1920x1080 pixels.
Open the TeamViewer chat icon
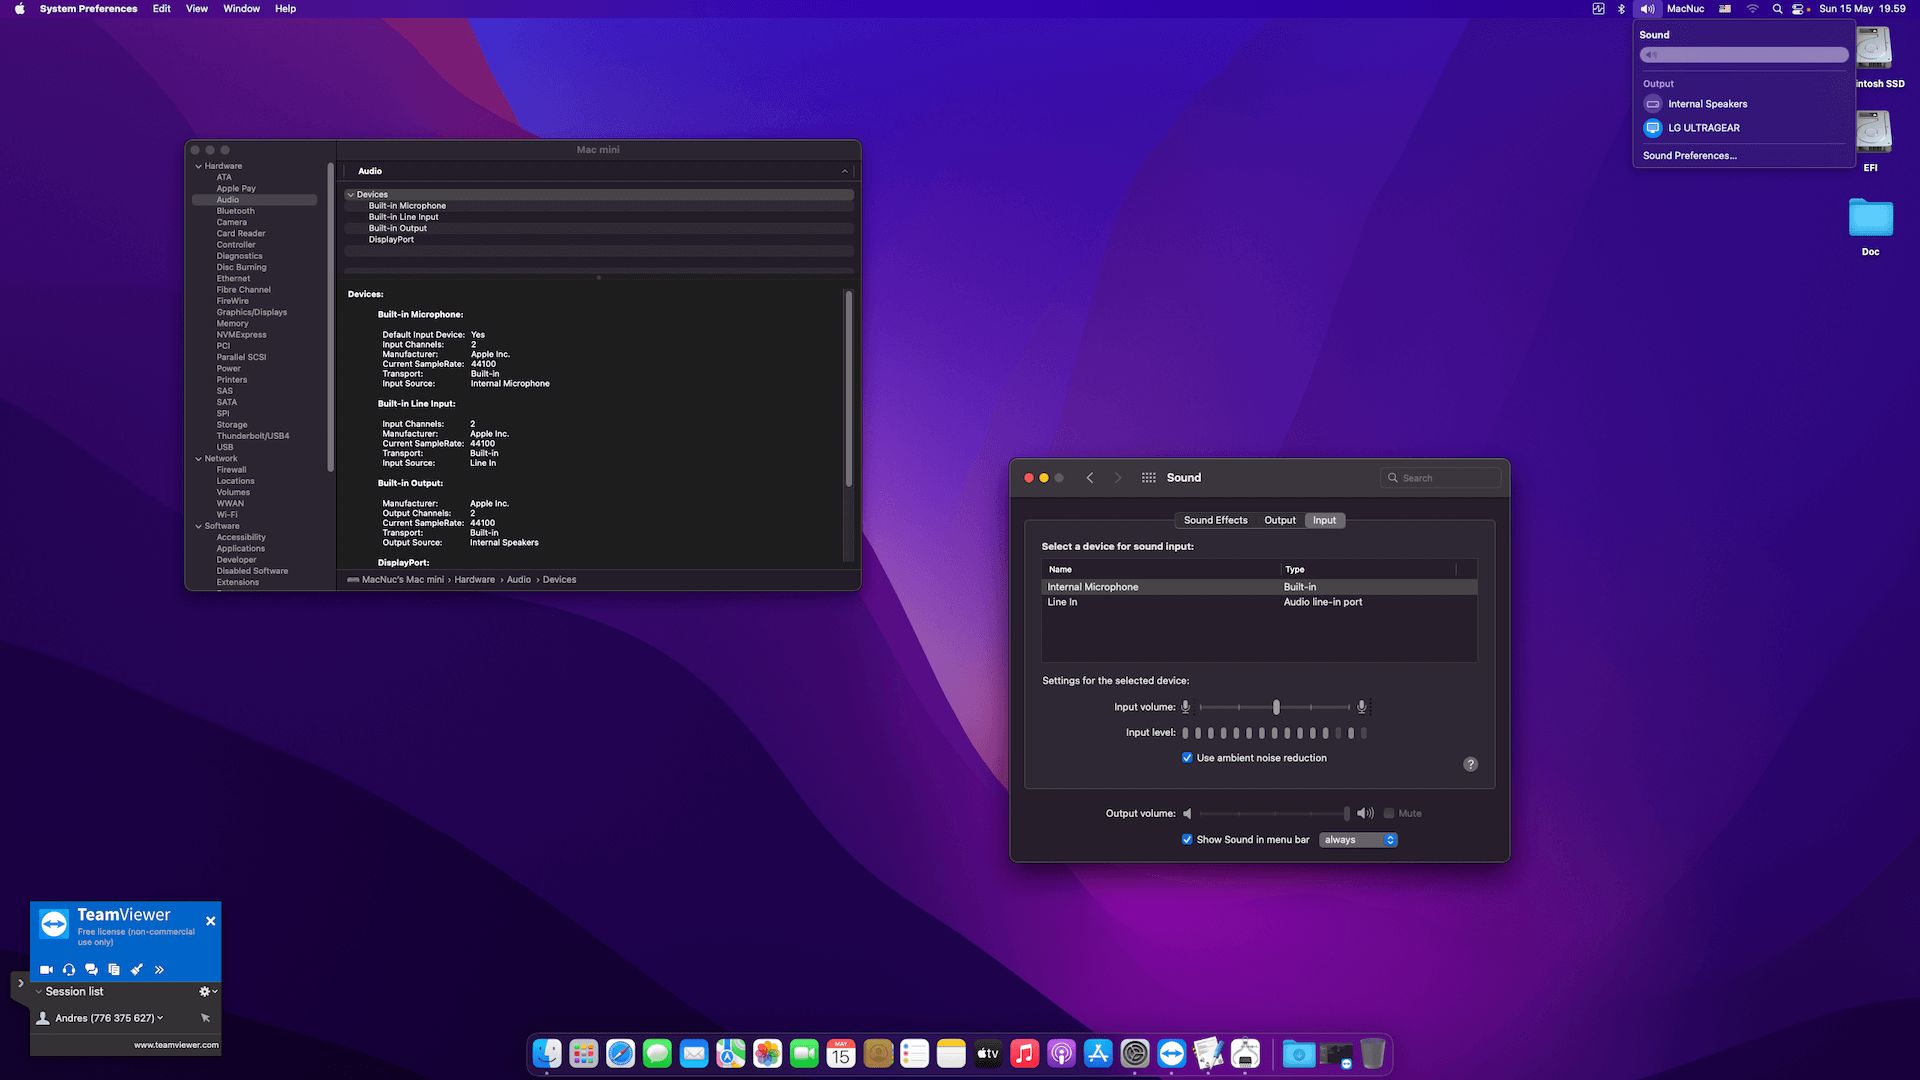(91, 969)
